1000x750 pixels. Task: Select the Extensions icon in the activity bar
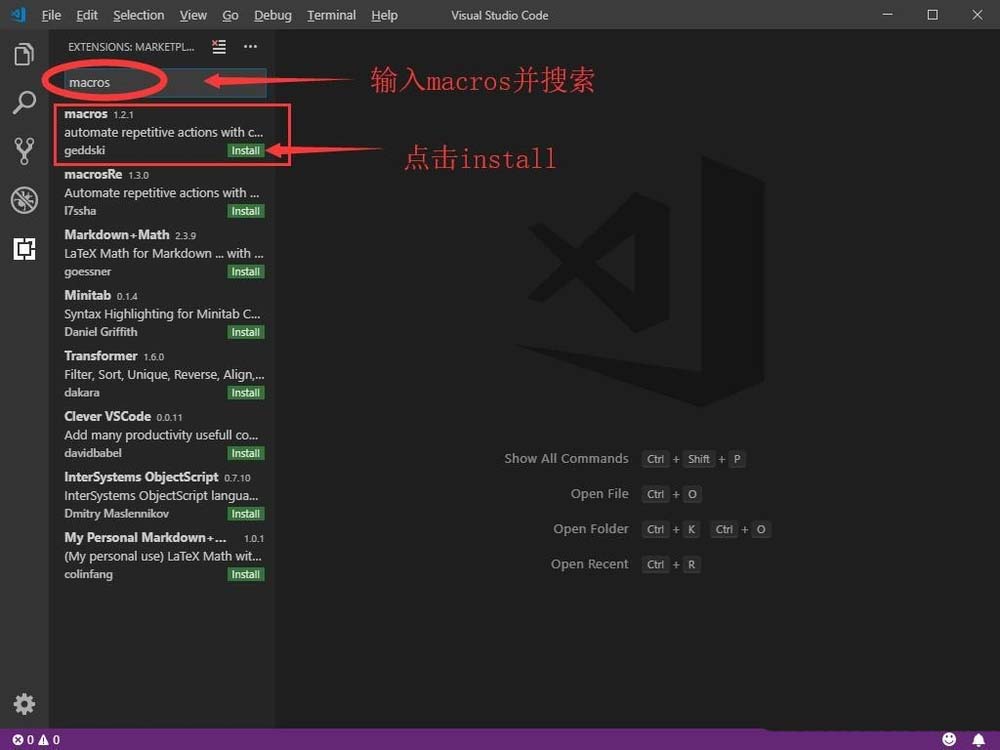pos(24,249)
